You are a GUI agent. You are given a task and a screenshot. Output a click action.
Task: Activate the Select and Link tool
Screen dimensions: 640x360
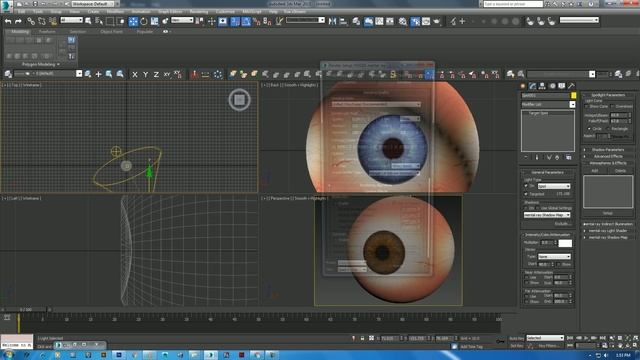31,21
